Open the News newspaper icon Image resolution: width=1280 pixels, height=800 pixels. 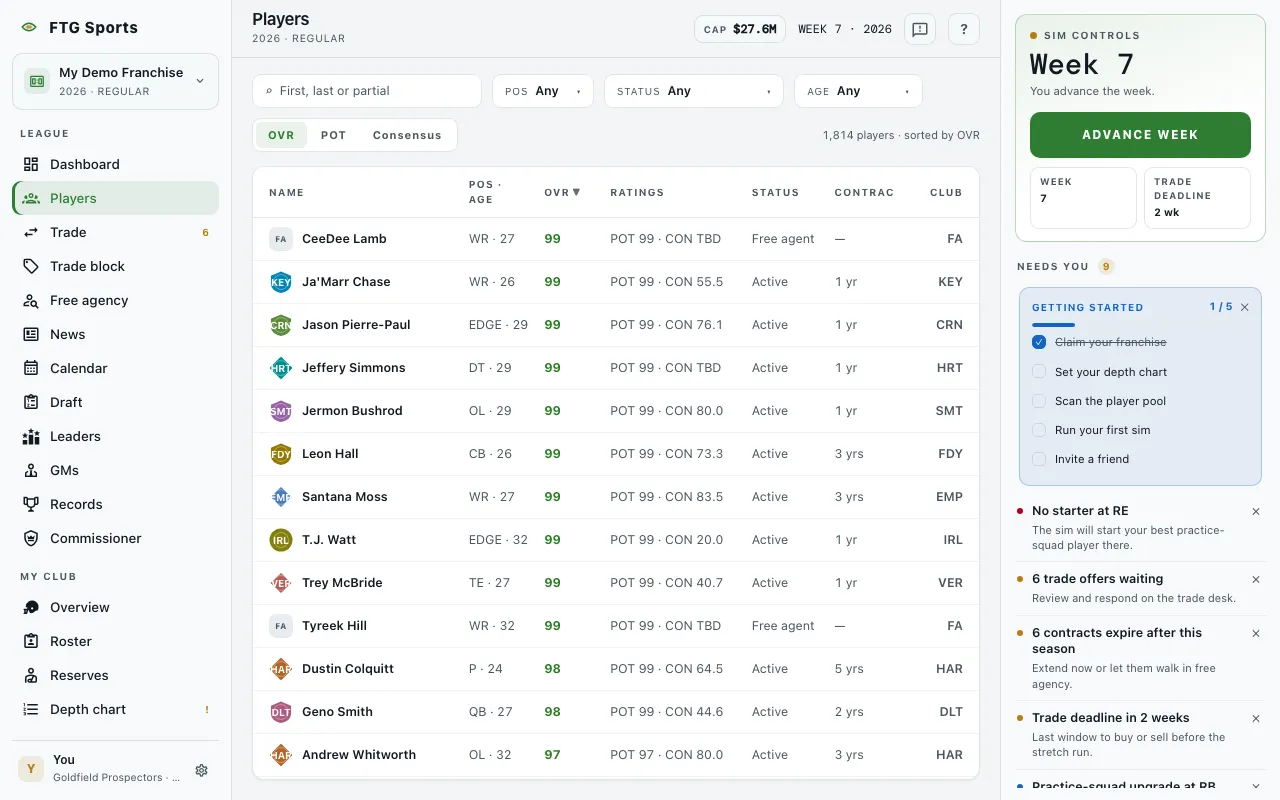click(x=31, y=334)
